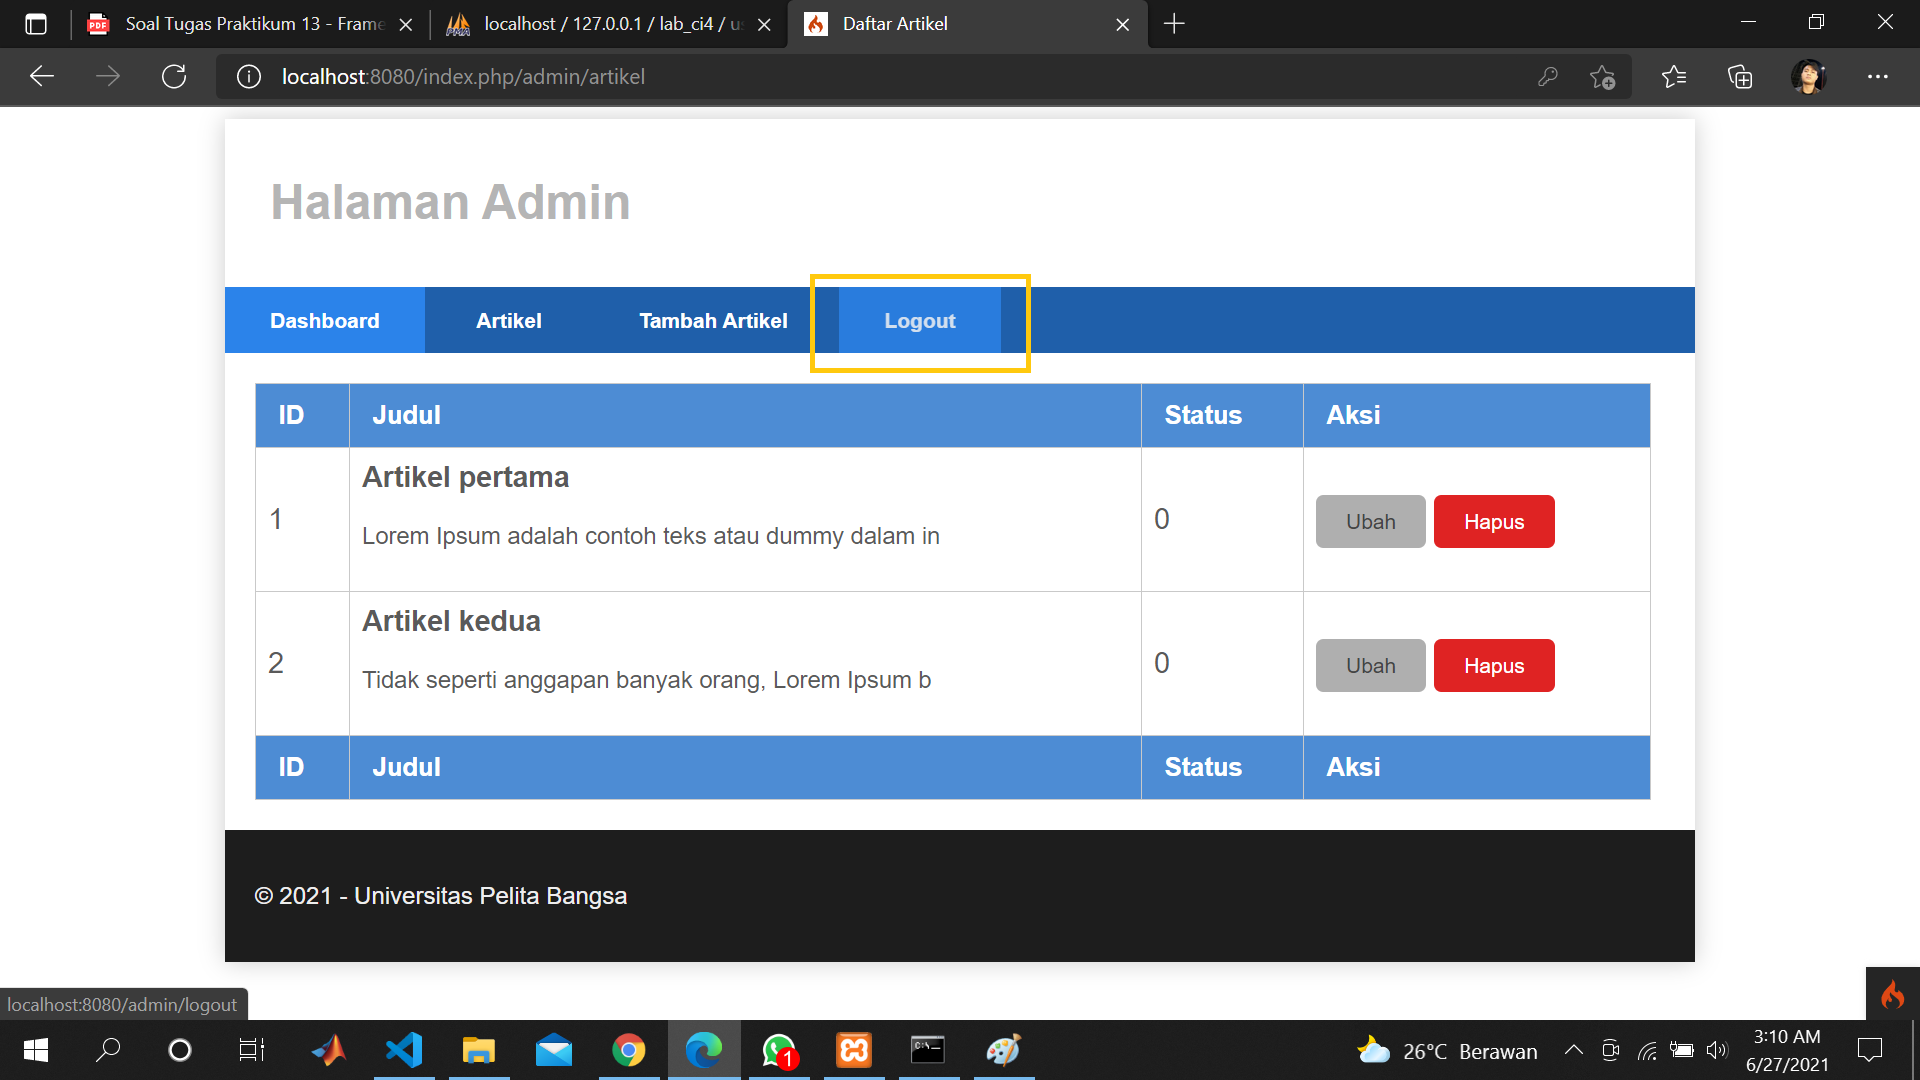Click the Logout navigation link
Viewport: 1920px width, 1080px height.
[x=919, y=320]
